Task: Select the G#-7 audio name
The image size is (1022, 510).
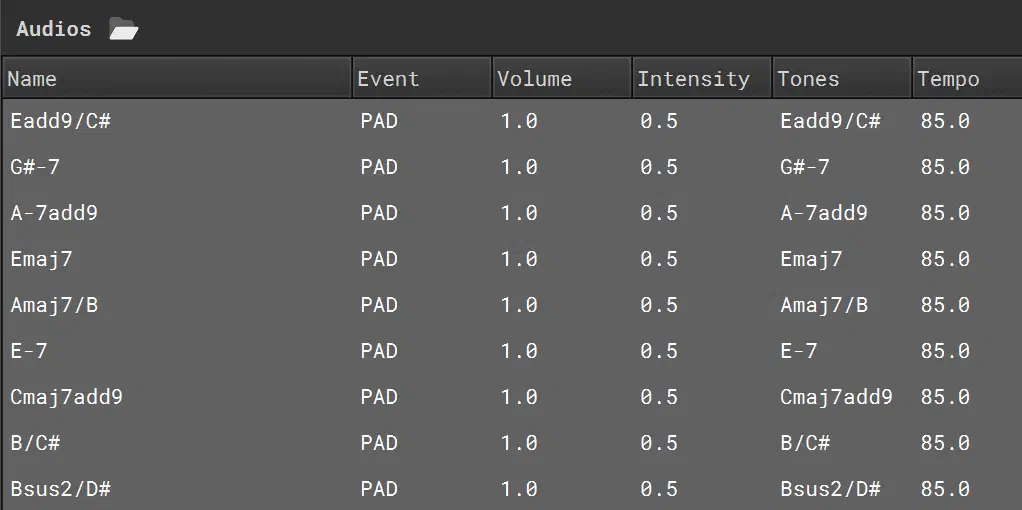Action: (x=35, y=167)
